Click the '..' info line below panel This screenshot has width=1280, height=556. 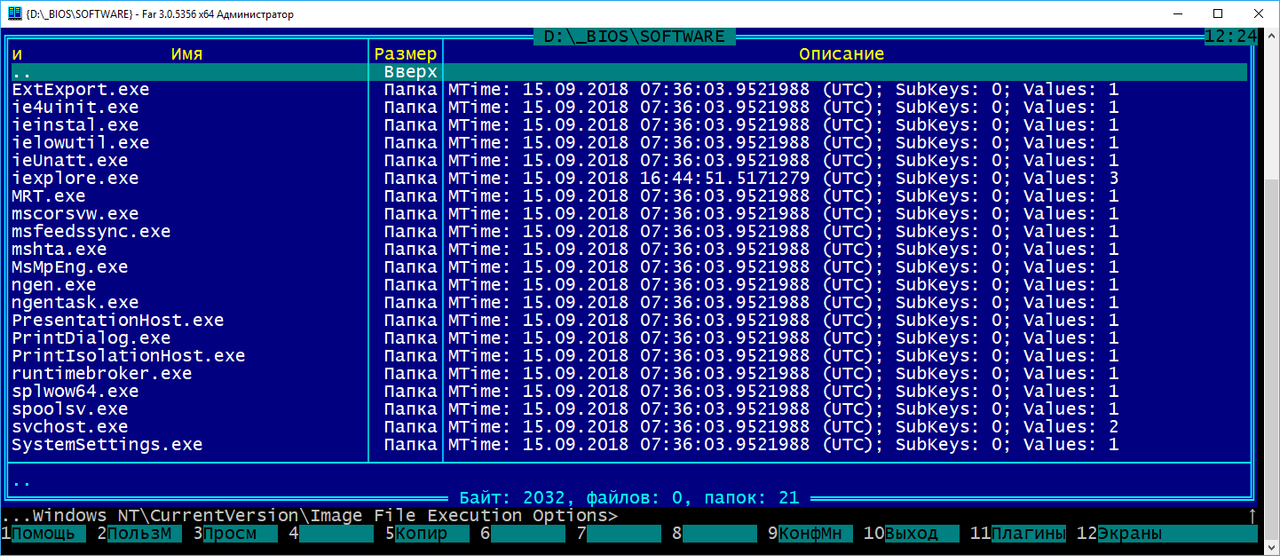click(22, 481)
